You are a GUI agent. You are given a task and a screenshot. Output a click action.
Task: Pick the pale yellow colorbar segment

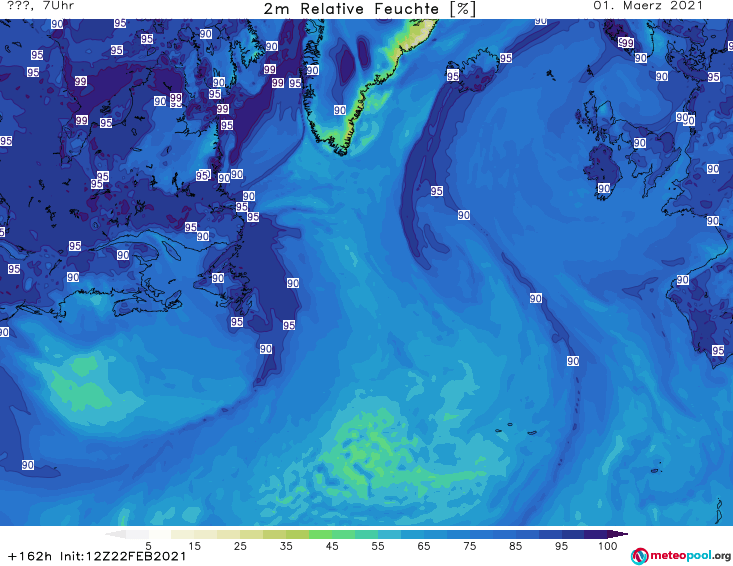click(x=182, y=534)
